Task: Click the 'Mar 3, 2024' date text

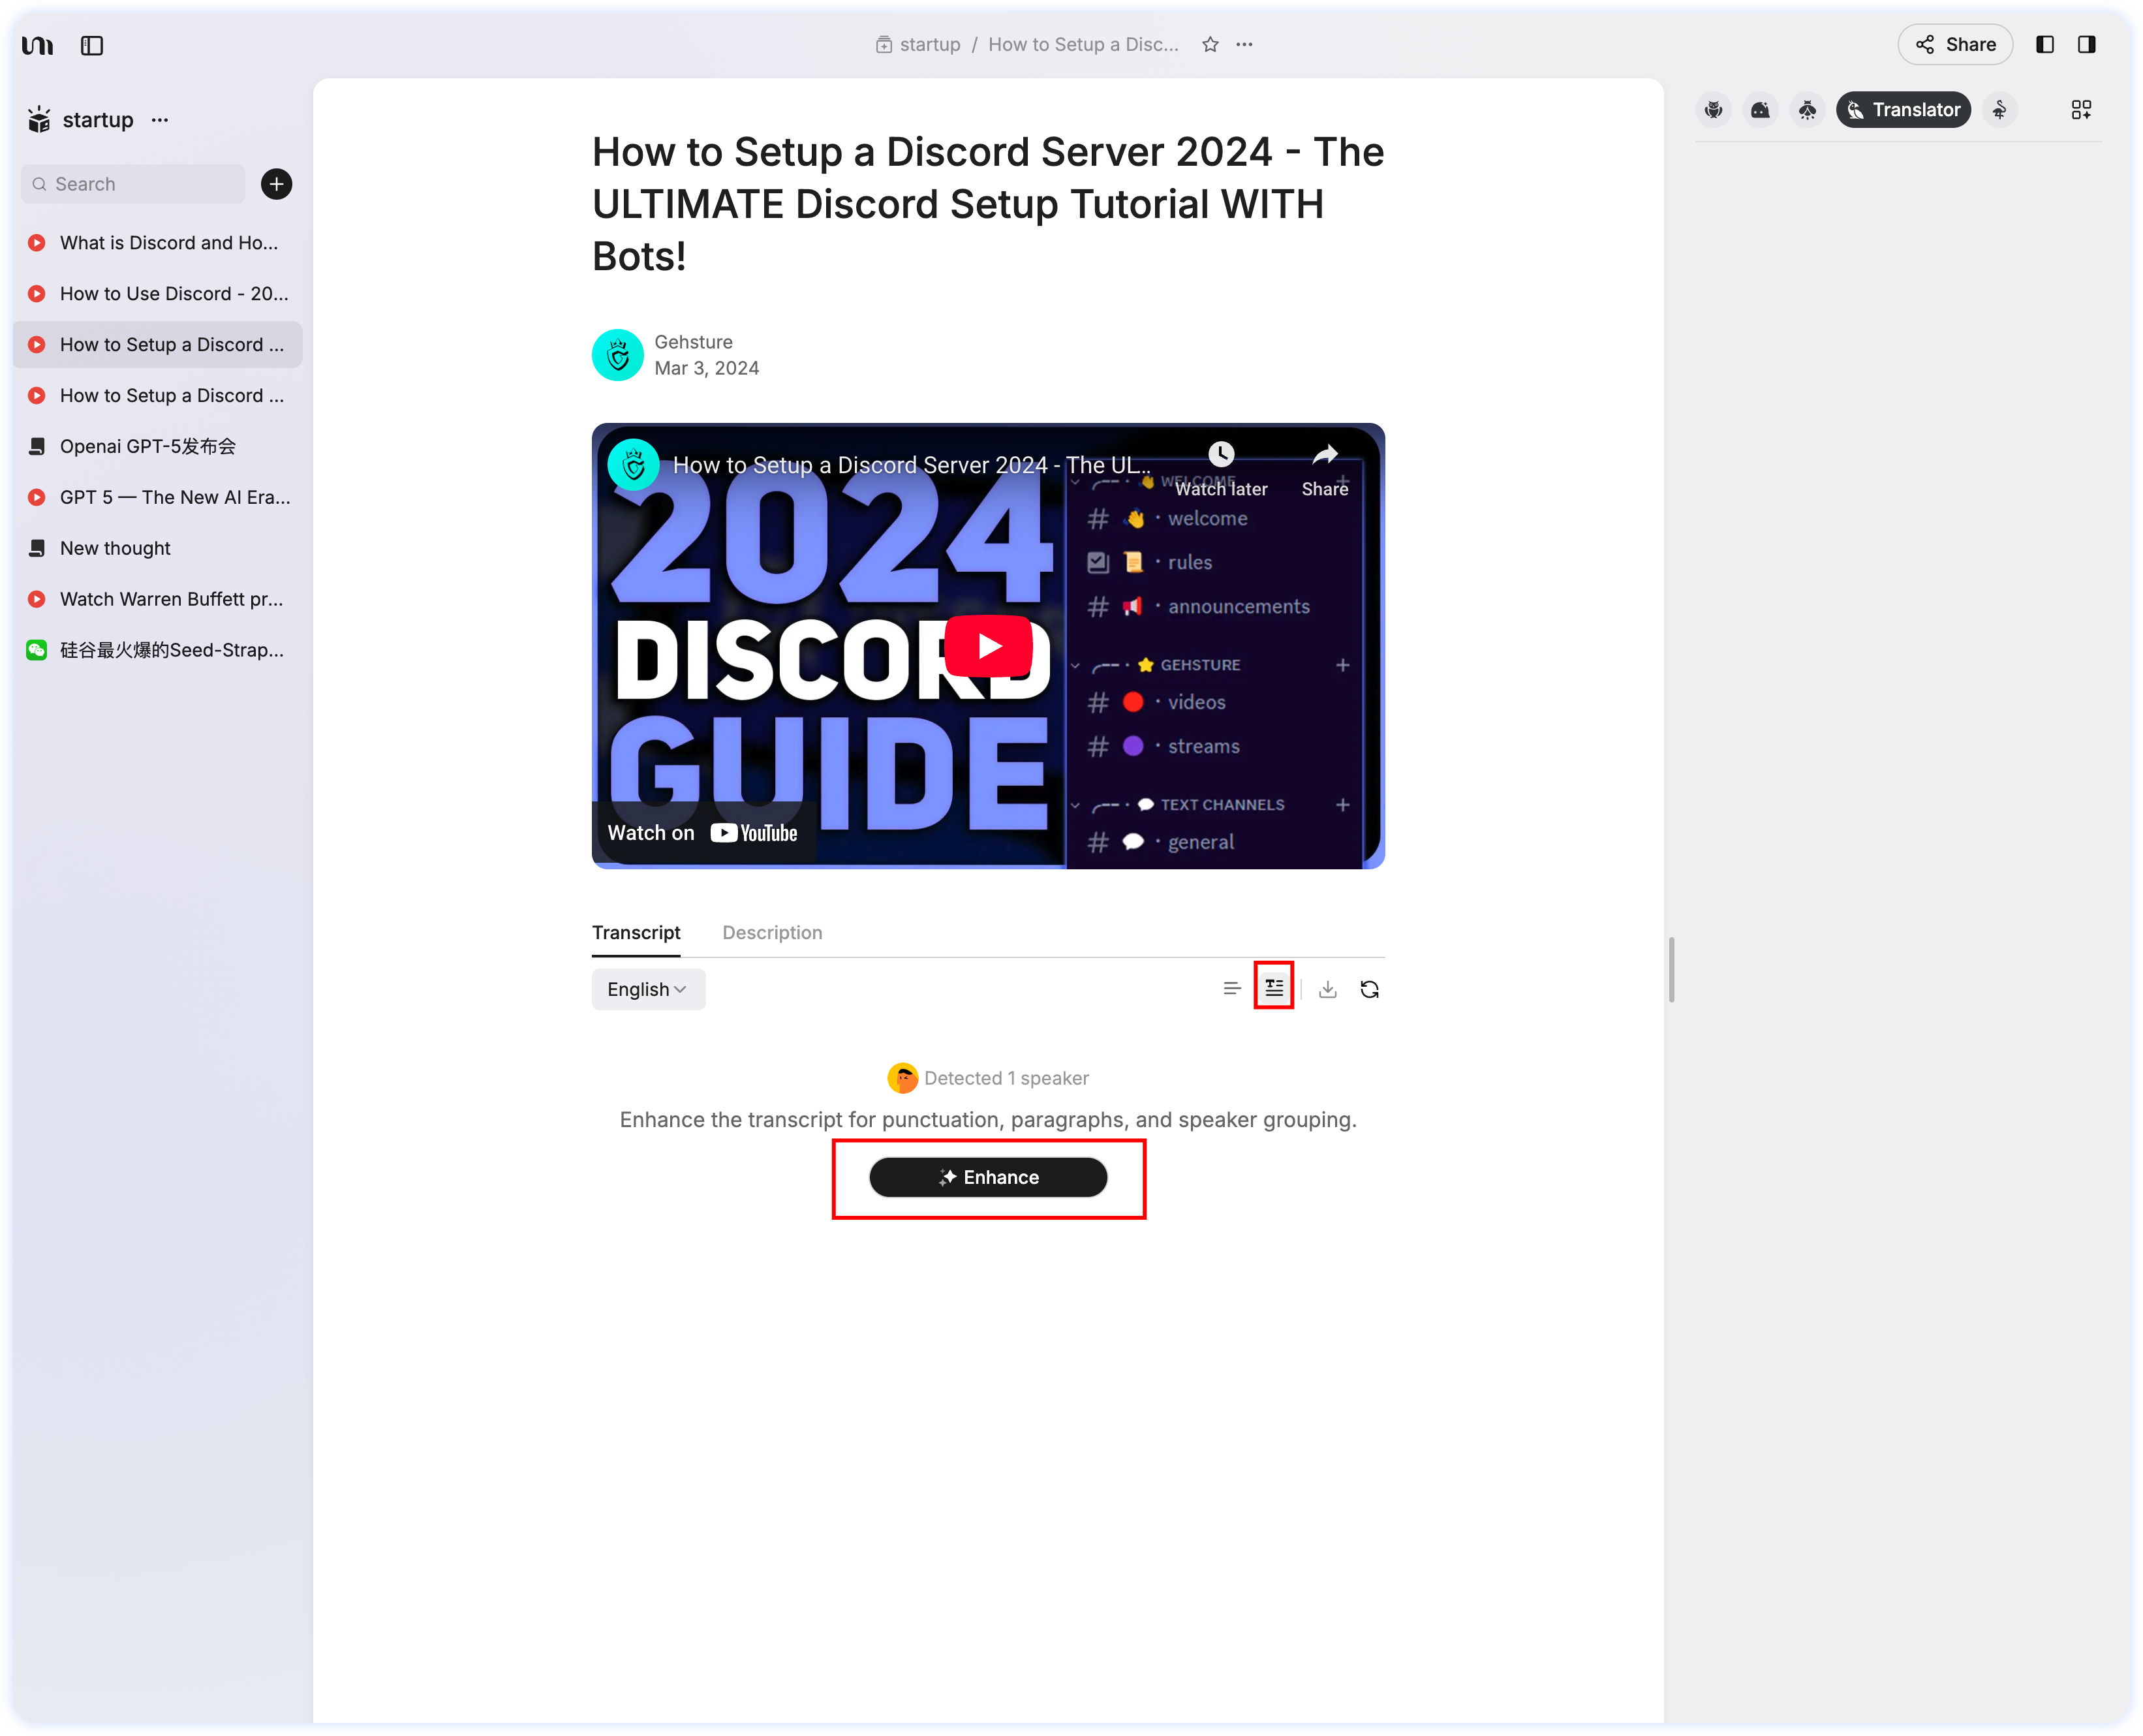Action: 706,368
